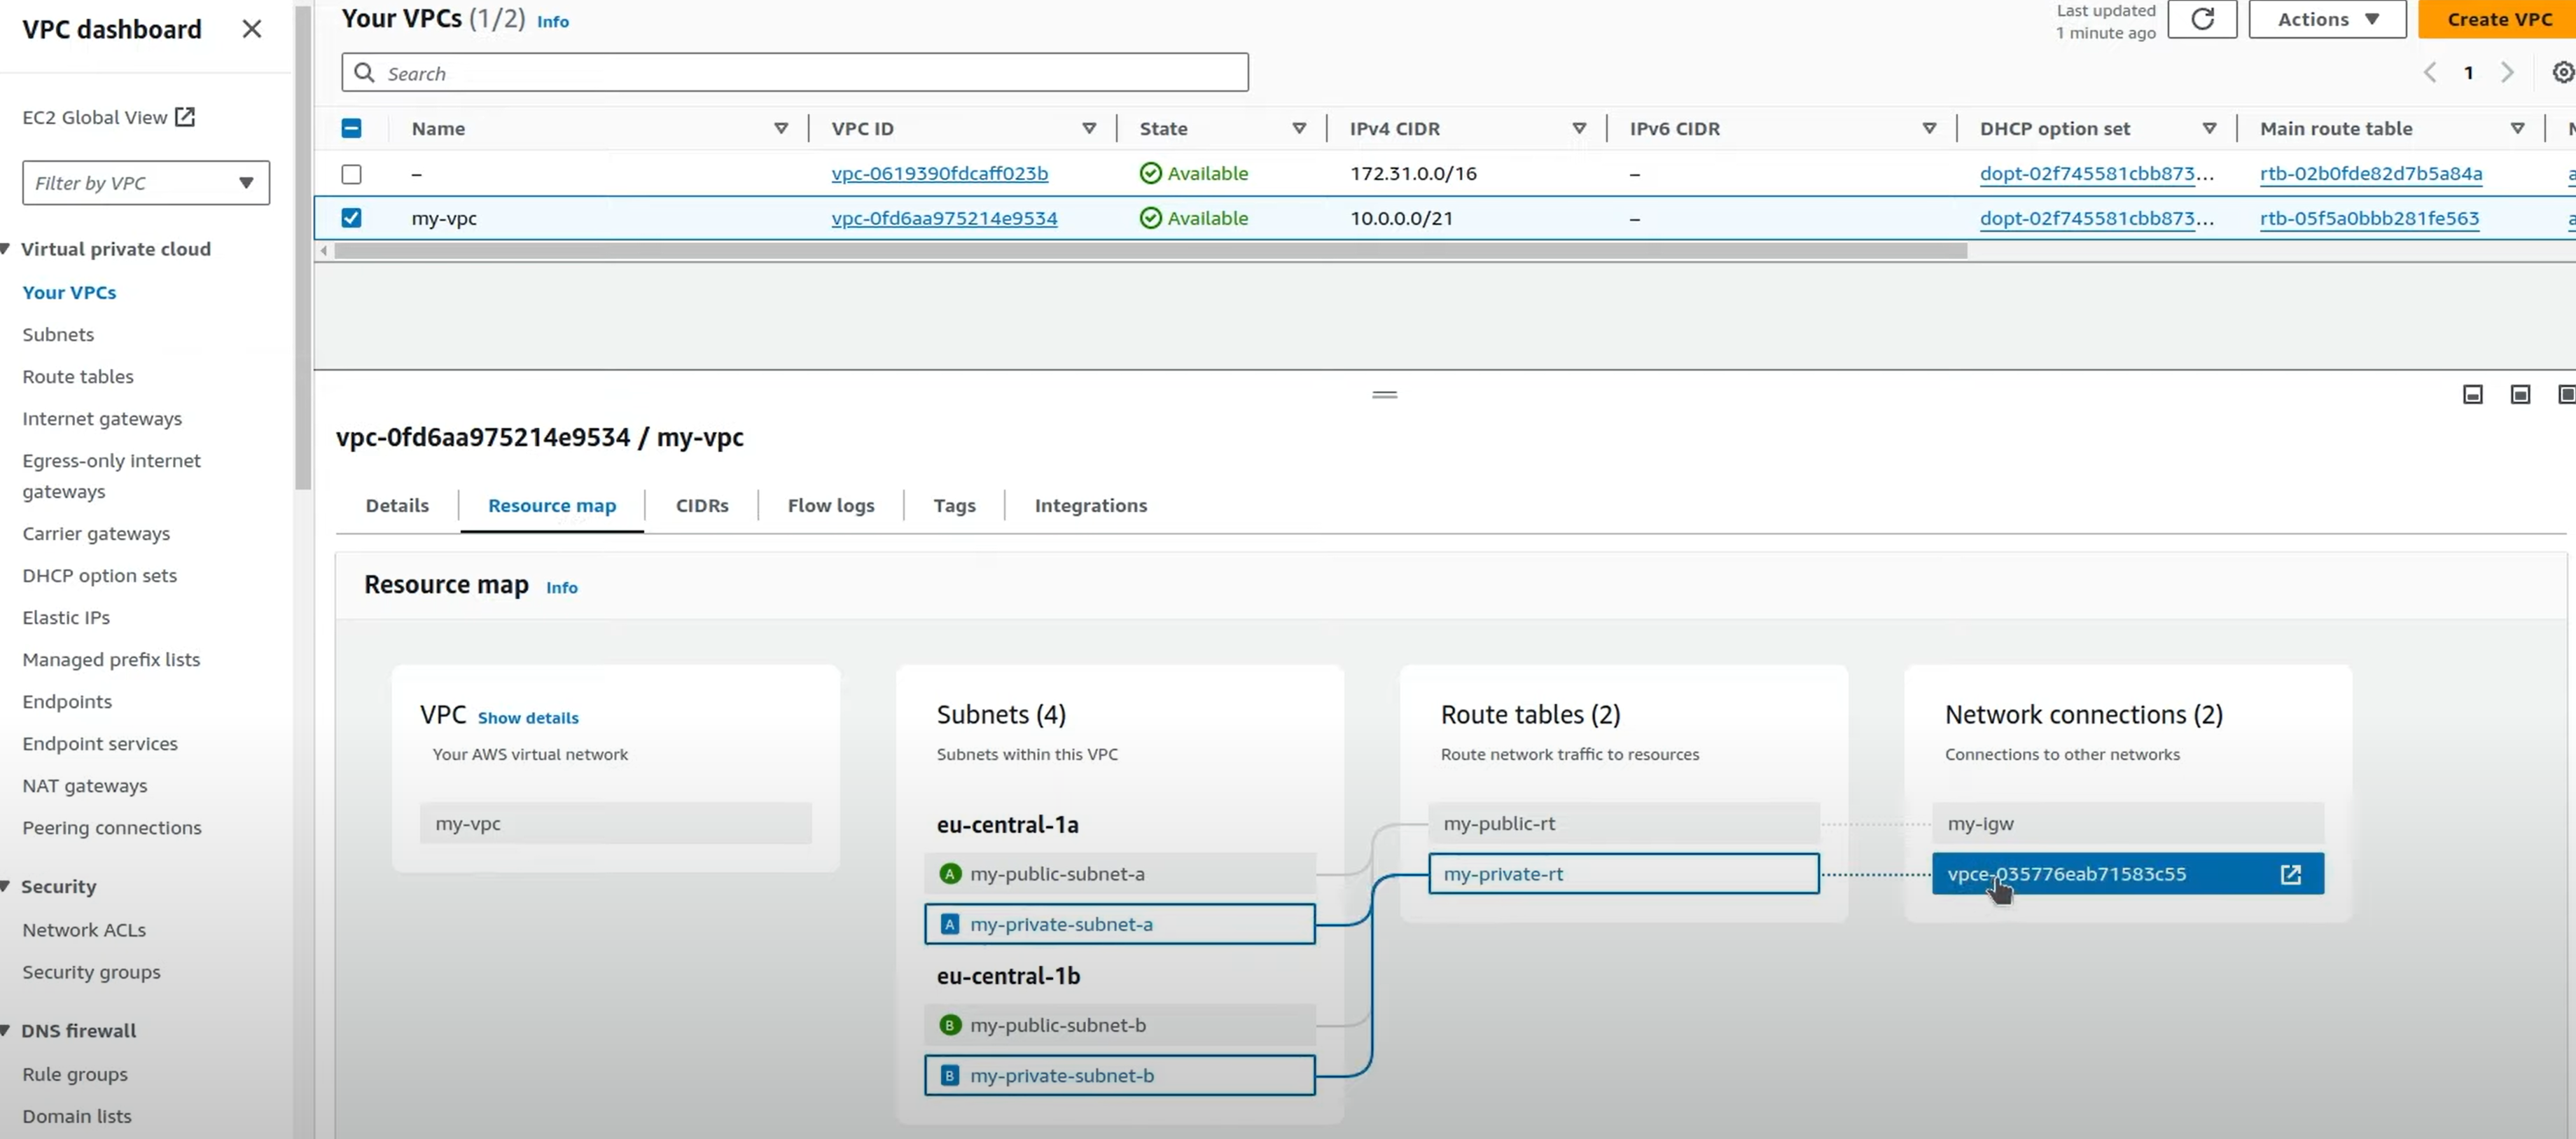Toggle the select-all header checkbox
The image size is (2576, 1139).
click(351, 128)
